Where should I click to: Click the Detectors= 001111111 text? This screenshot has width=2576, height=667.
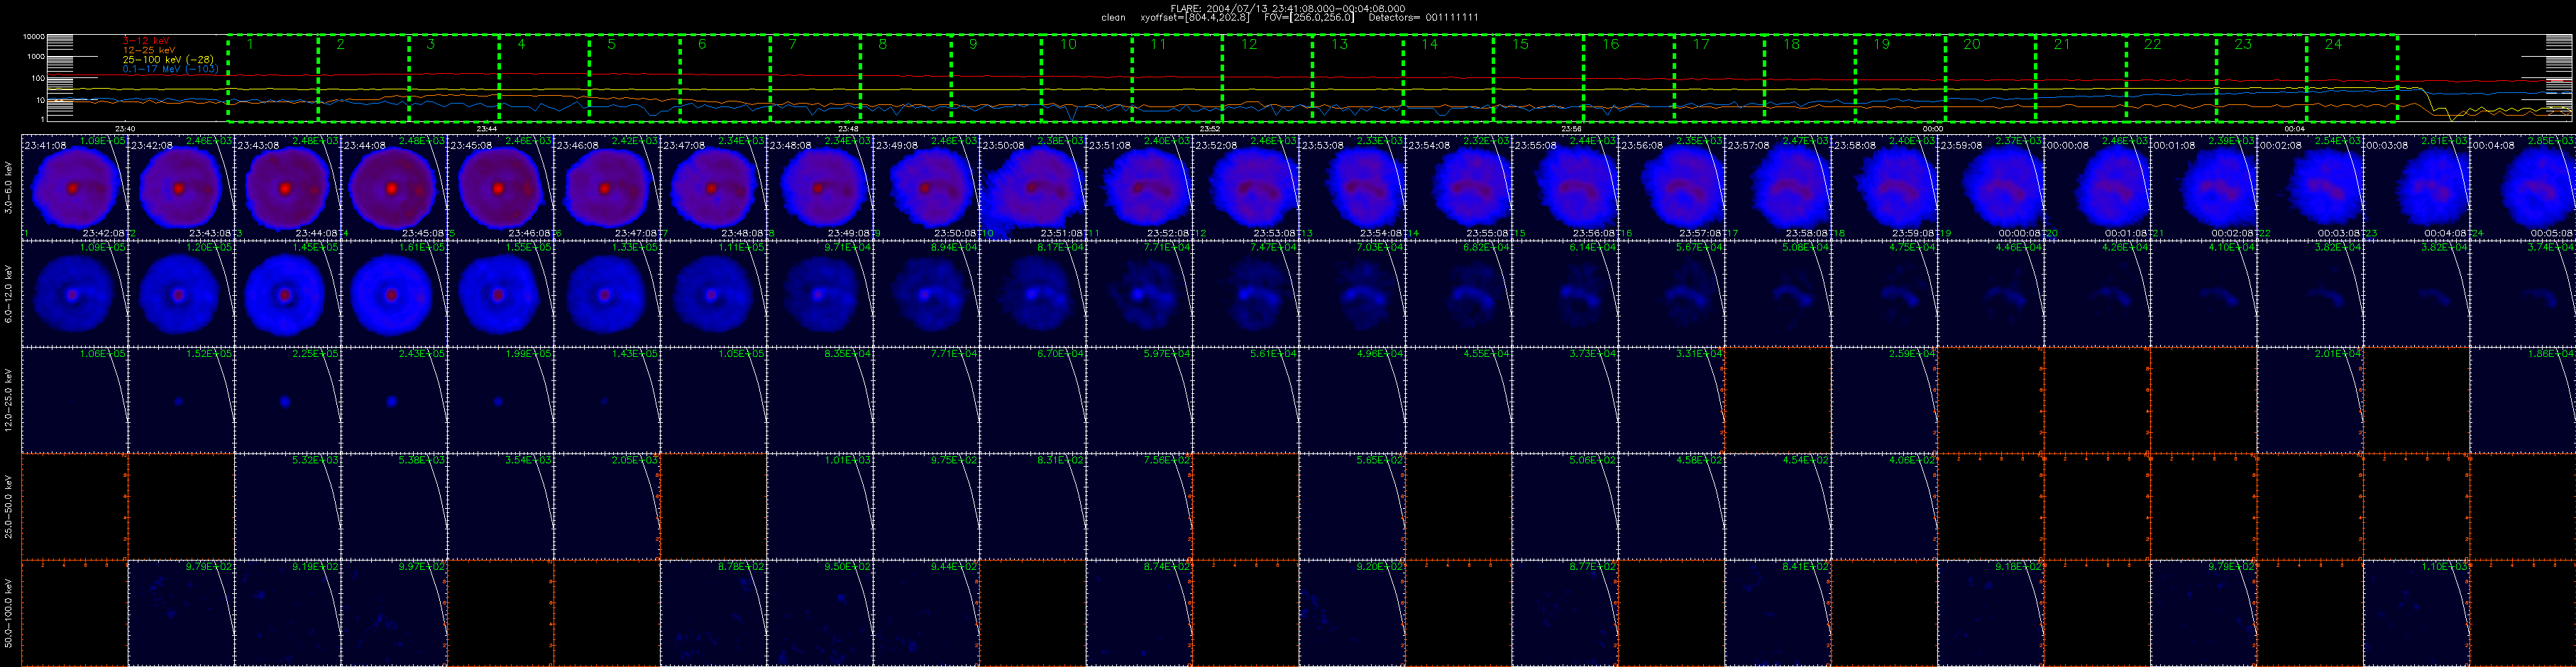coord(1423,17)
